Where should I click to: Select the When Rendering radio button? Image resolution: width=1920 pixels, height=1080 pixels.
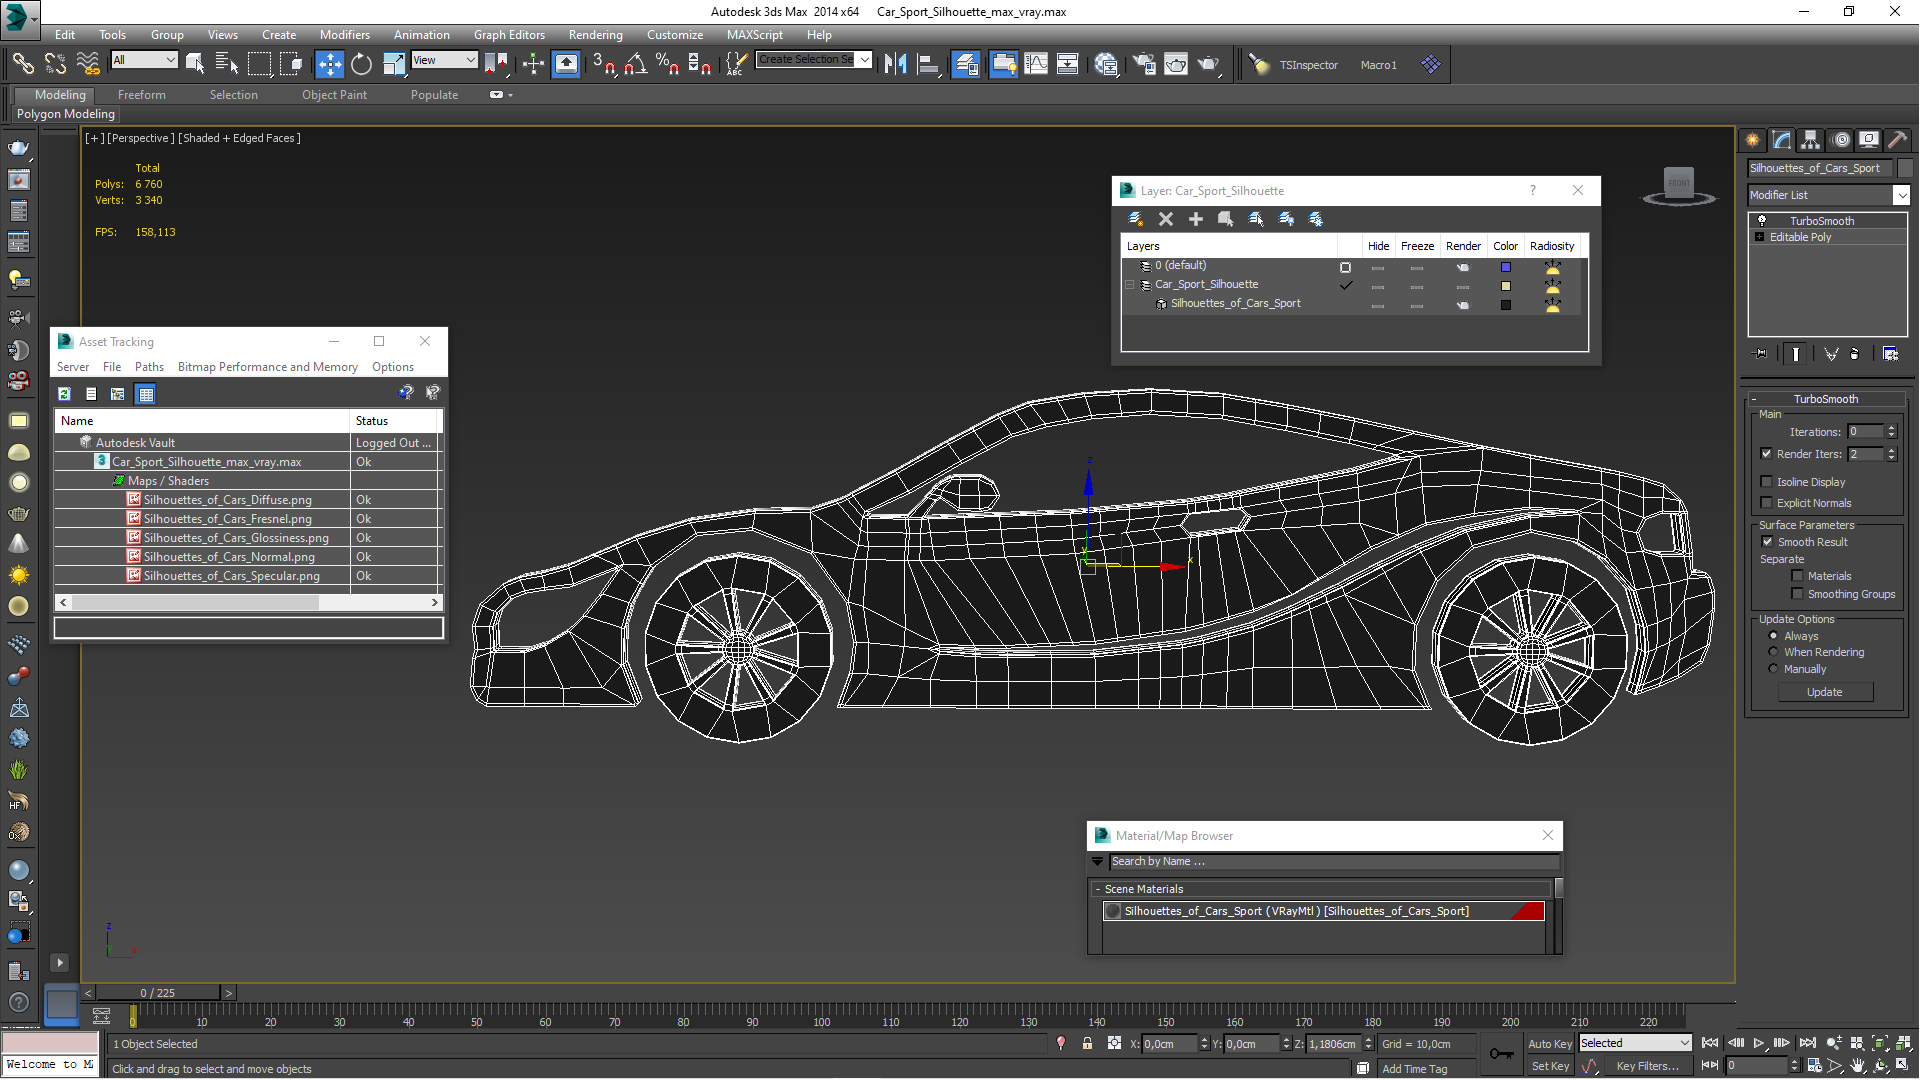(1773, 652)
